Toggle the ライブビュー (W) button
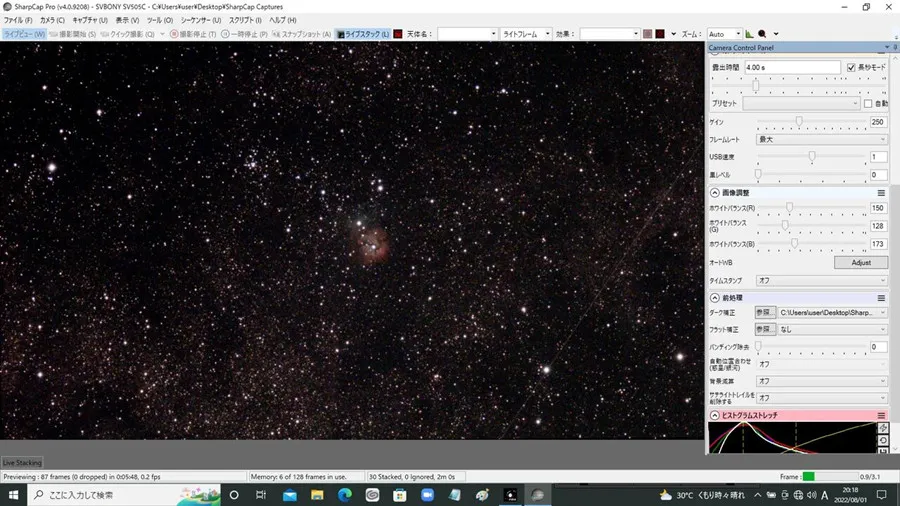900x506 pixels. pos(24,34)
